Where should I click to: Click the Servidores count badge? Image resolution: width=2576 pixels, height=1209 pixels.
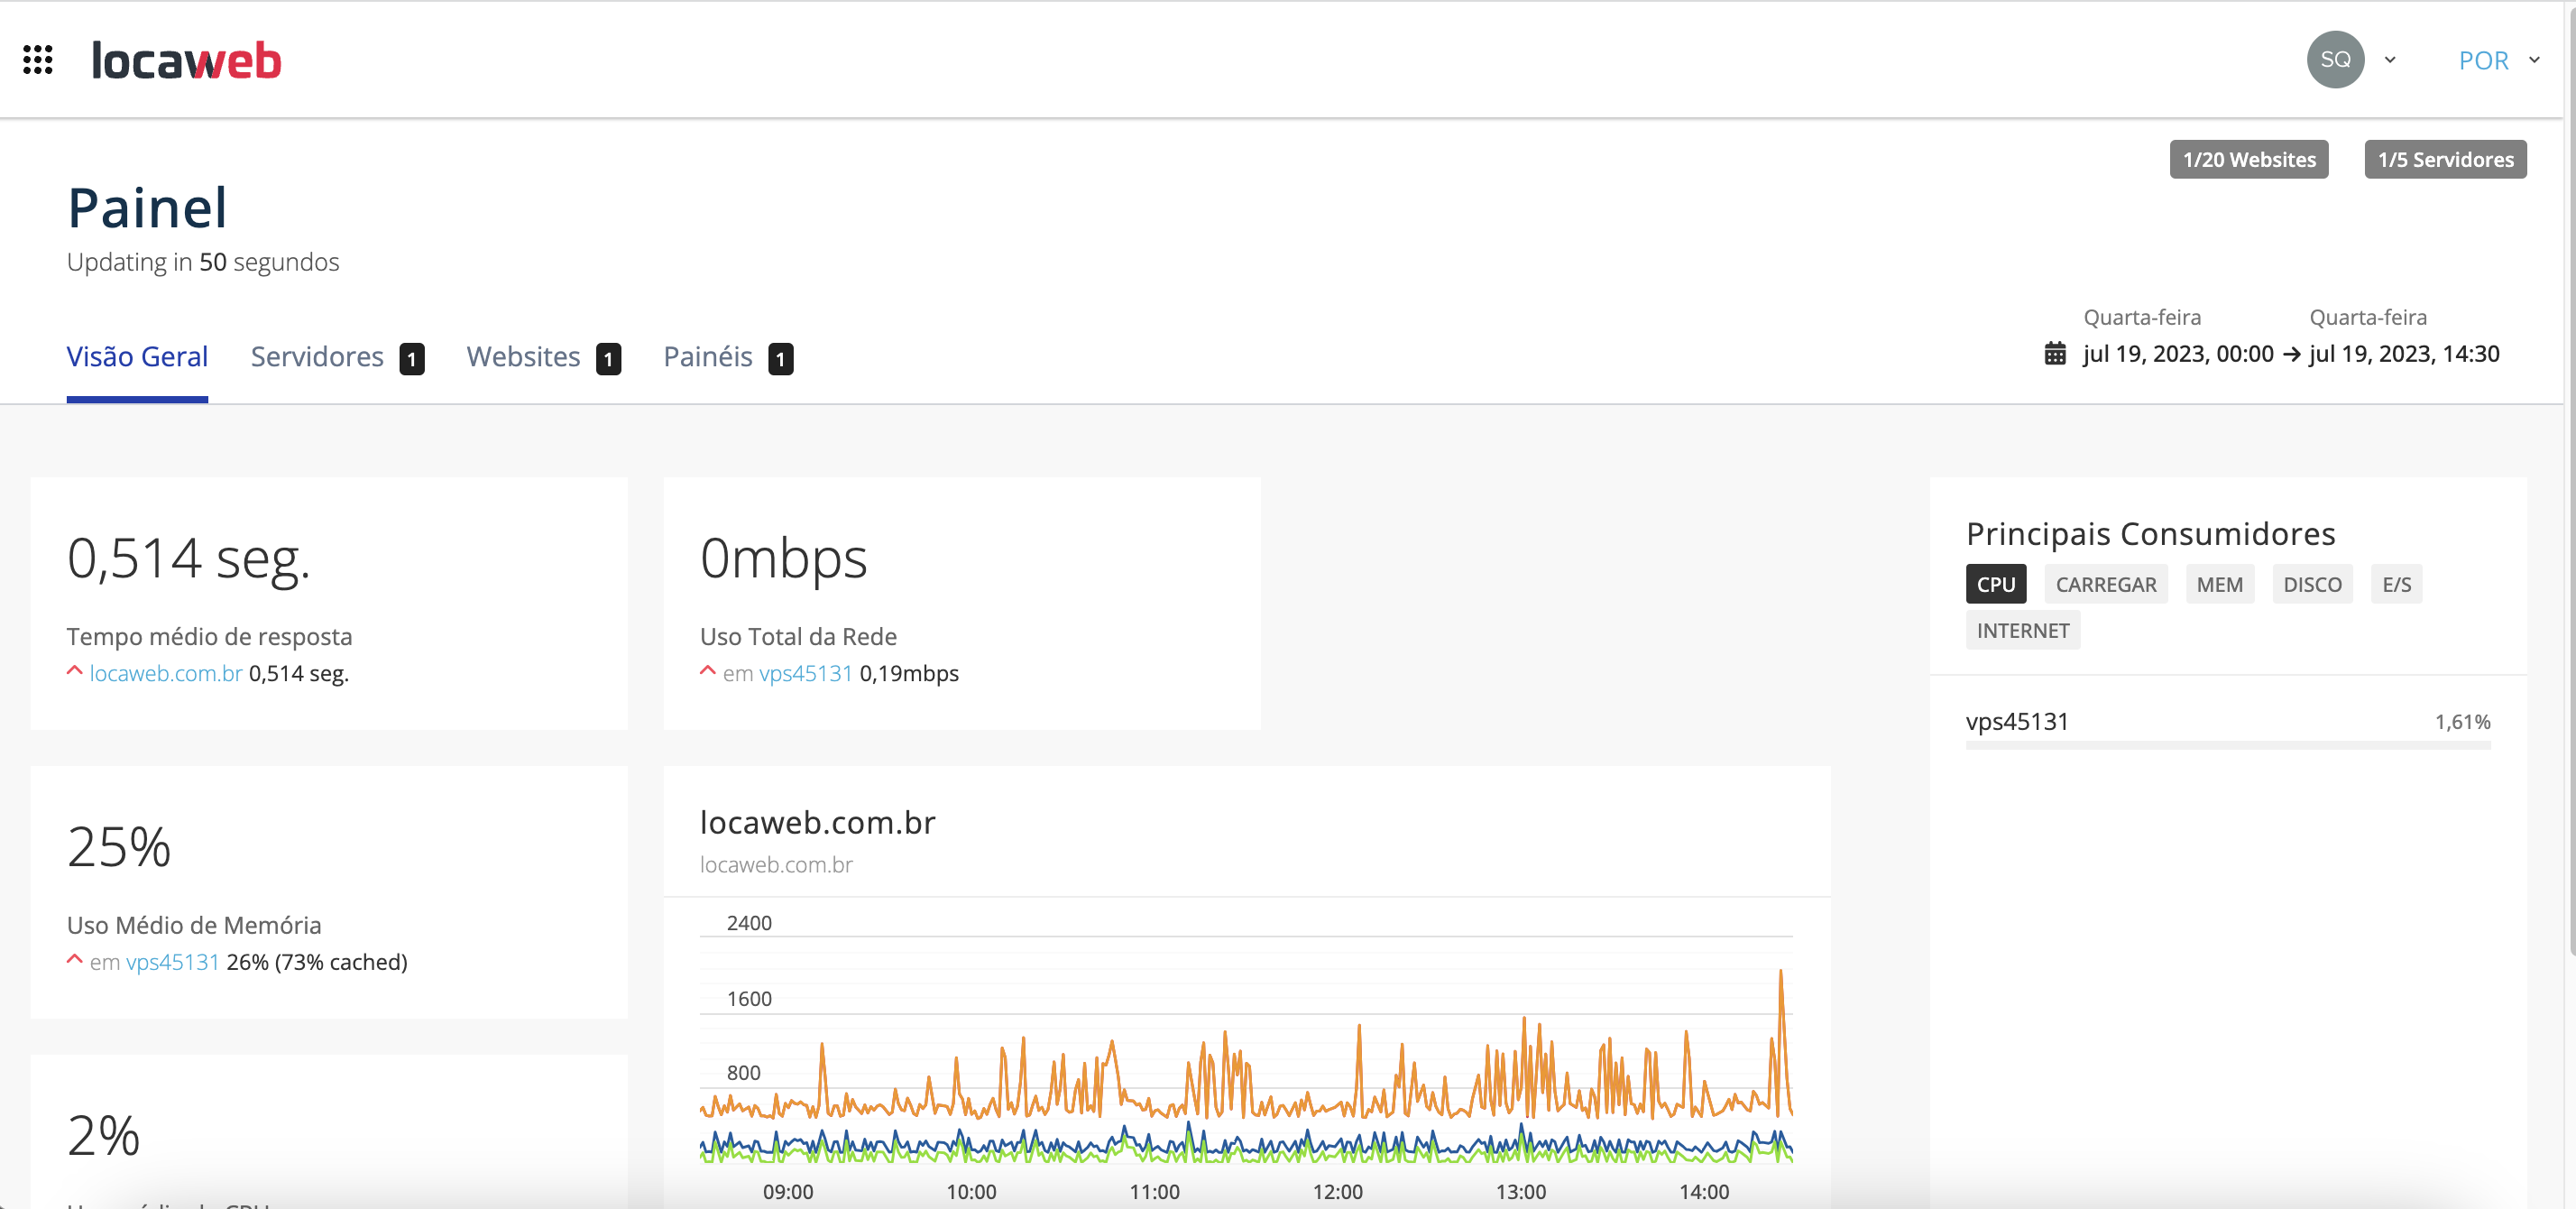click(411, 359)
